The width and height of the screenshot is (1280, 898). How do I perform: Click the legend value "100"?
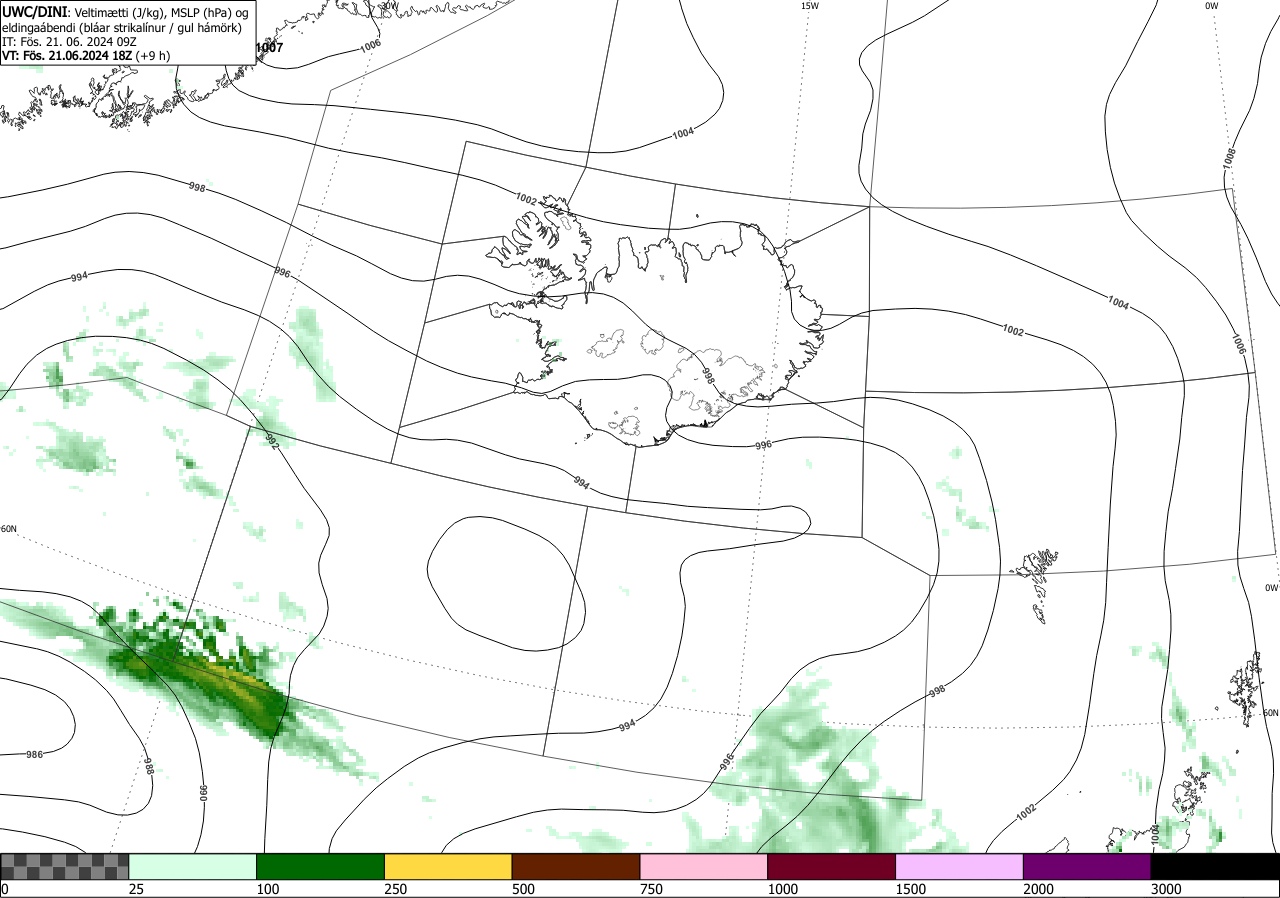click(x=268, y=889)
